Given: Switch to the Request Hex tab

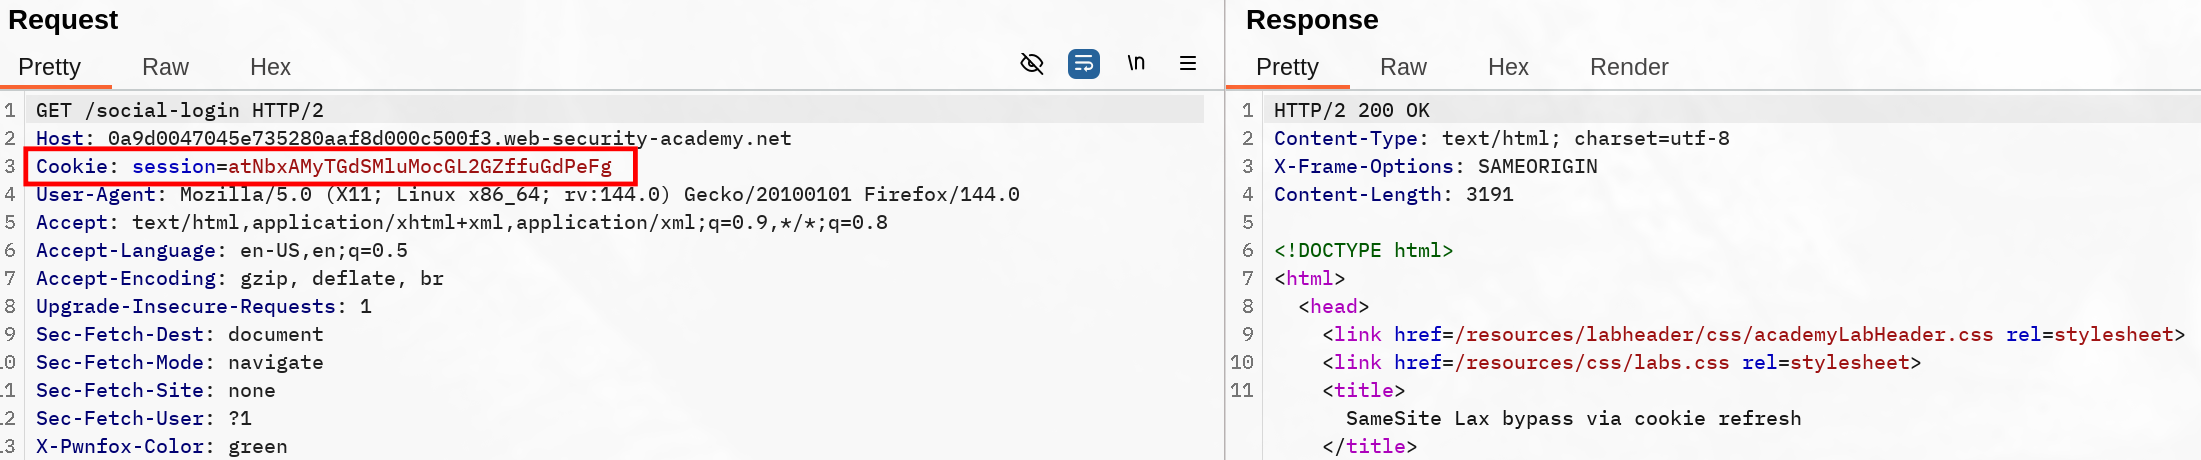Looking at the screenshot, I should click(270, 67).
